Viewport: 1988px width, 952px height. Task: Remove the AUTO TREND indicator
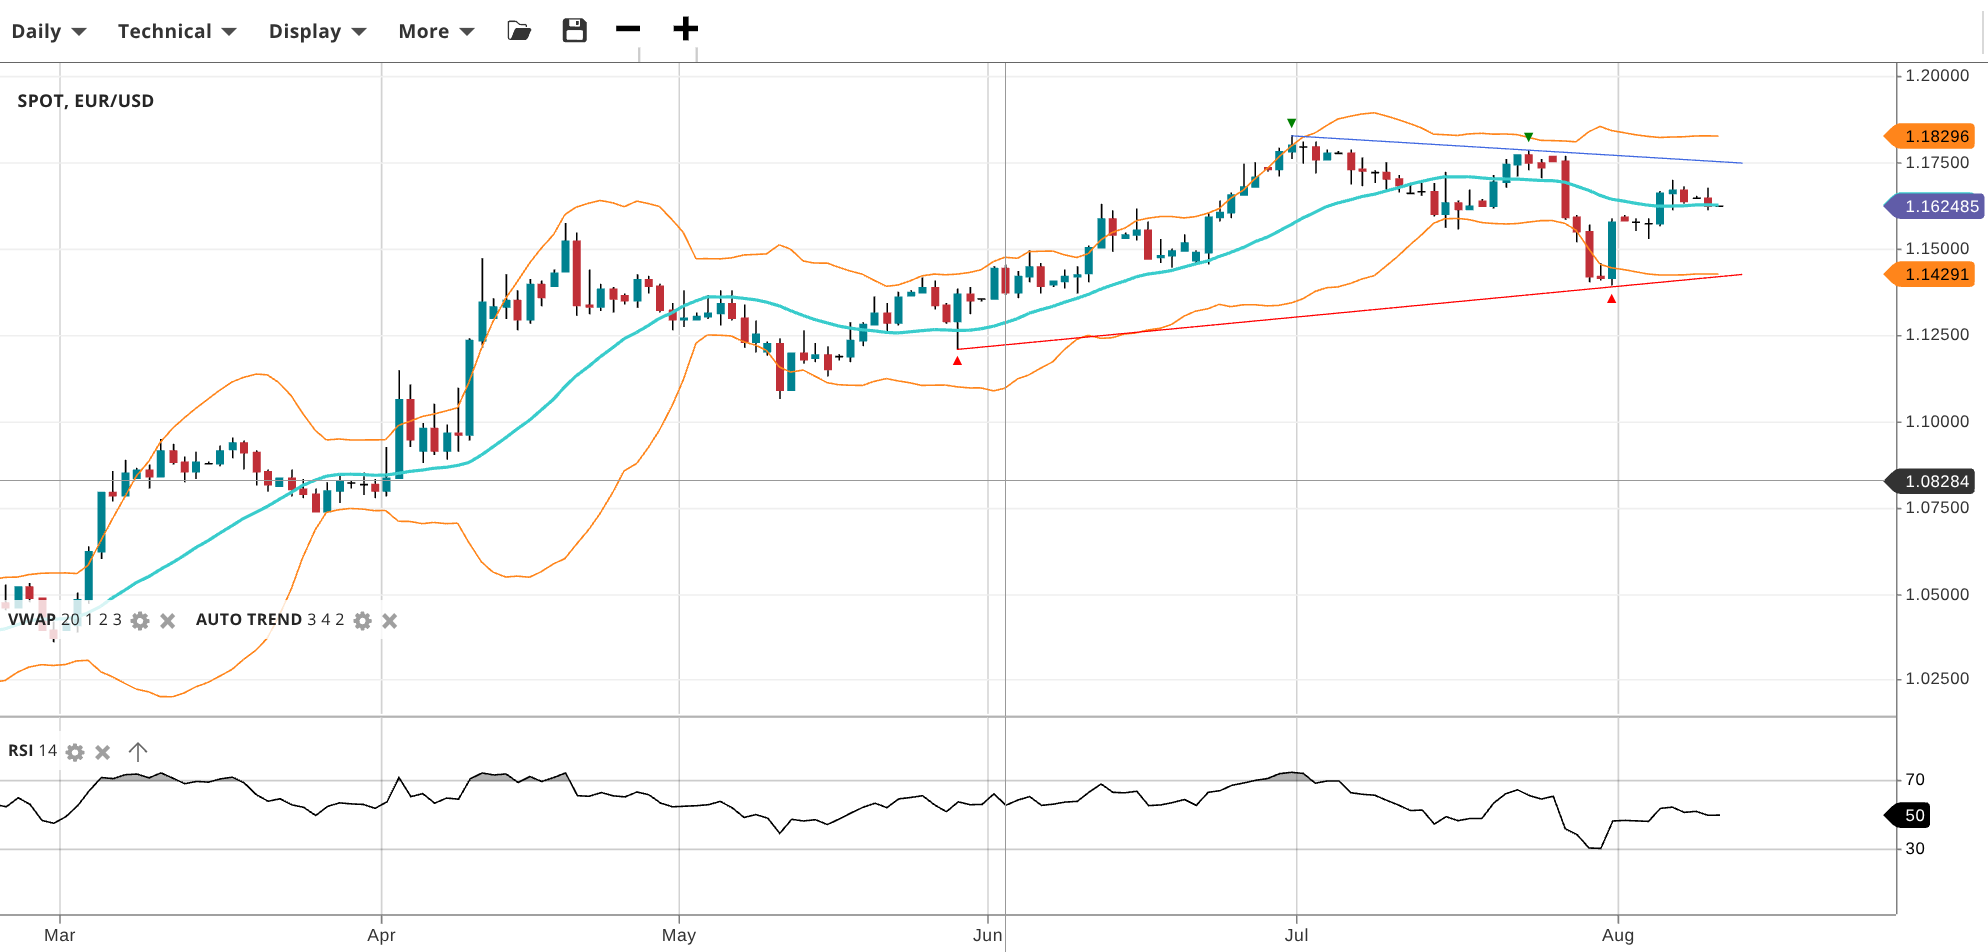pyautogui.click(x=390, y=621)
